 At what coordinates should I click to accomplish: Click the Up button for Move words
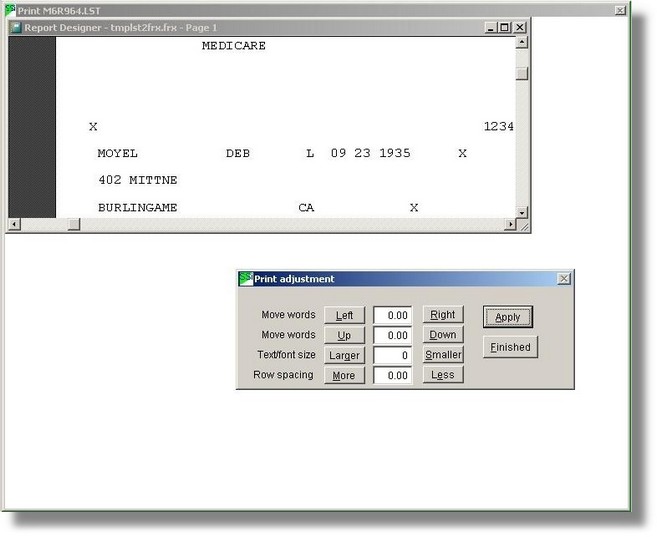[344, 335]
